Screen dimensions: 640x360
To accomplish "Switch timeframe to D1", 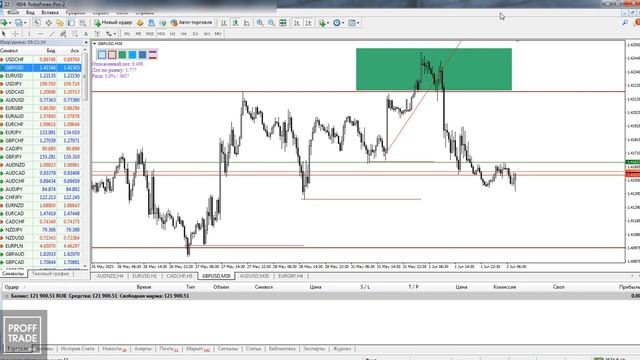I will [195, 33].
